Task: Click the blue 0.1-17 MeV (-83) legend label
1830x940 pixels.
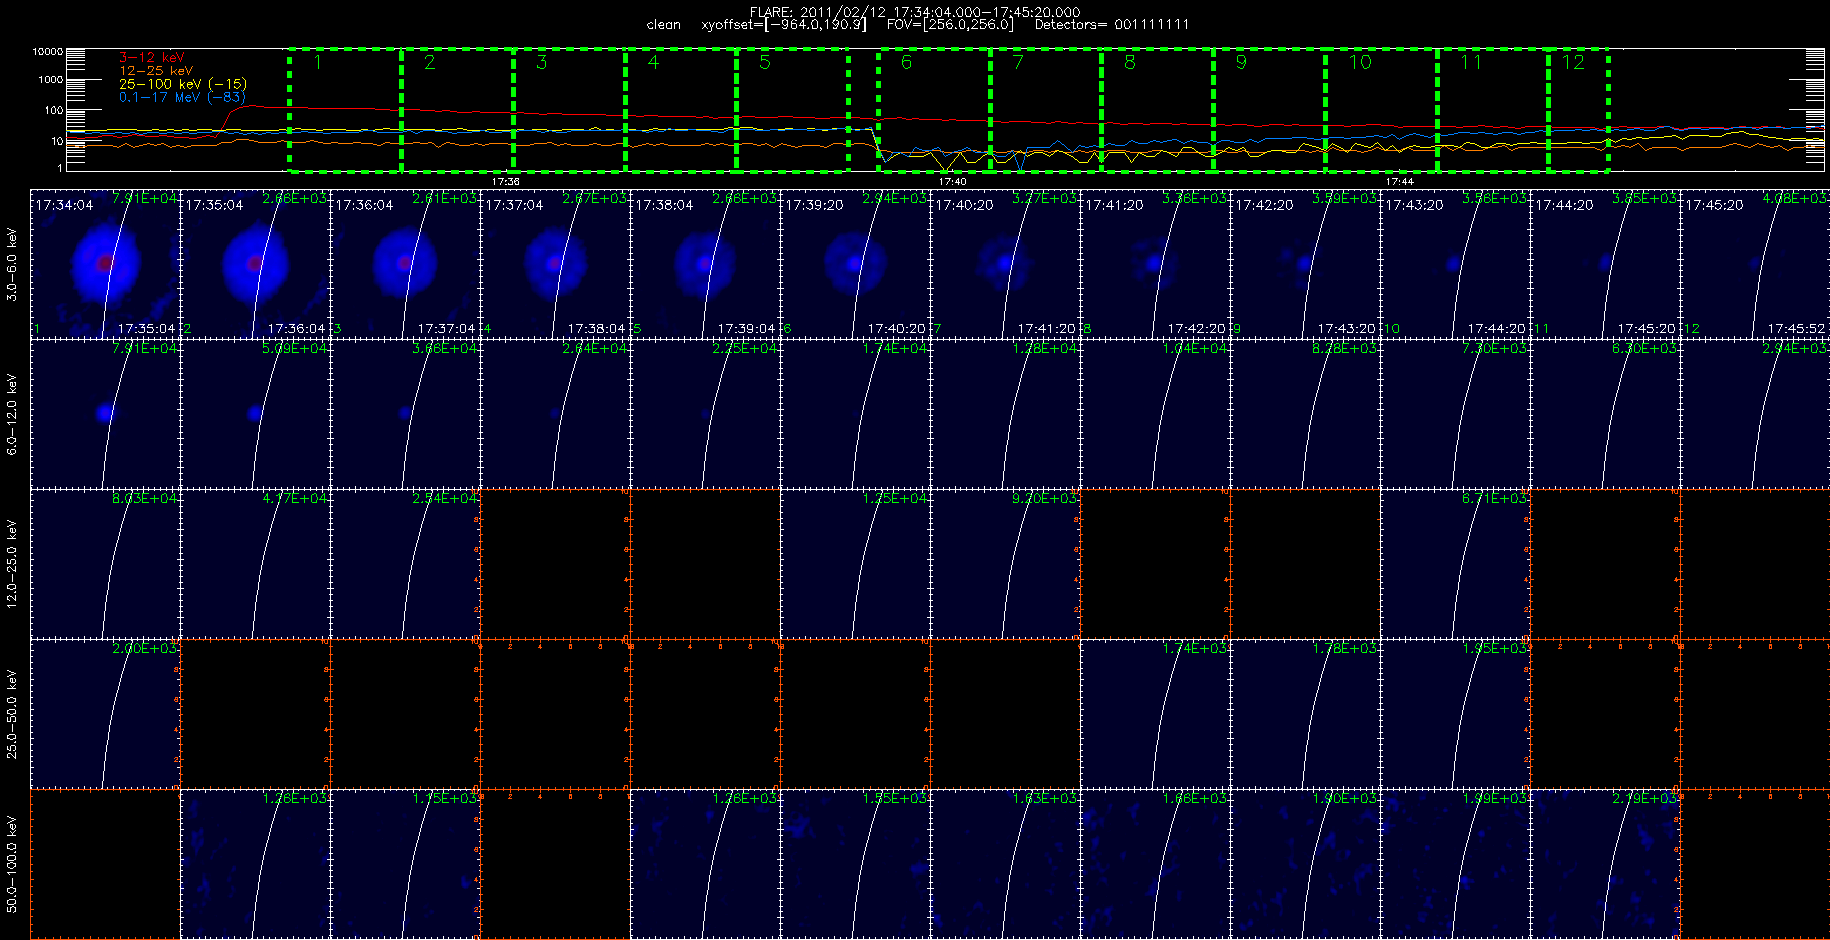Action: tap(181, 97)
